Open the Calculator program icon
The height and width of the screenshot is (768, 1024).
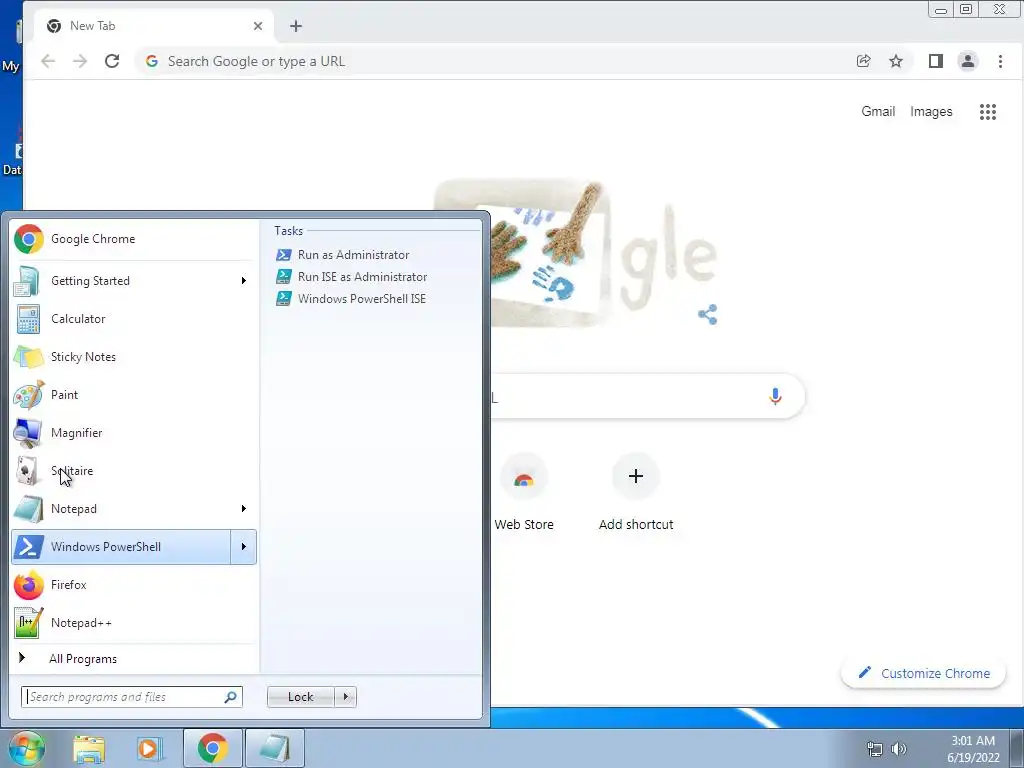point(28,319)
